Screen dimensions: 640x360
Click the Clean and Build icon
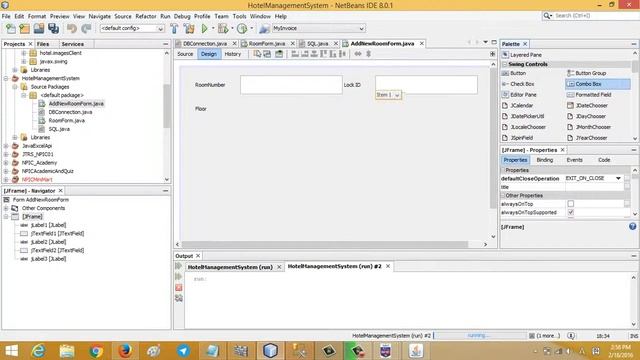[189, 28]
